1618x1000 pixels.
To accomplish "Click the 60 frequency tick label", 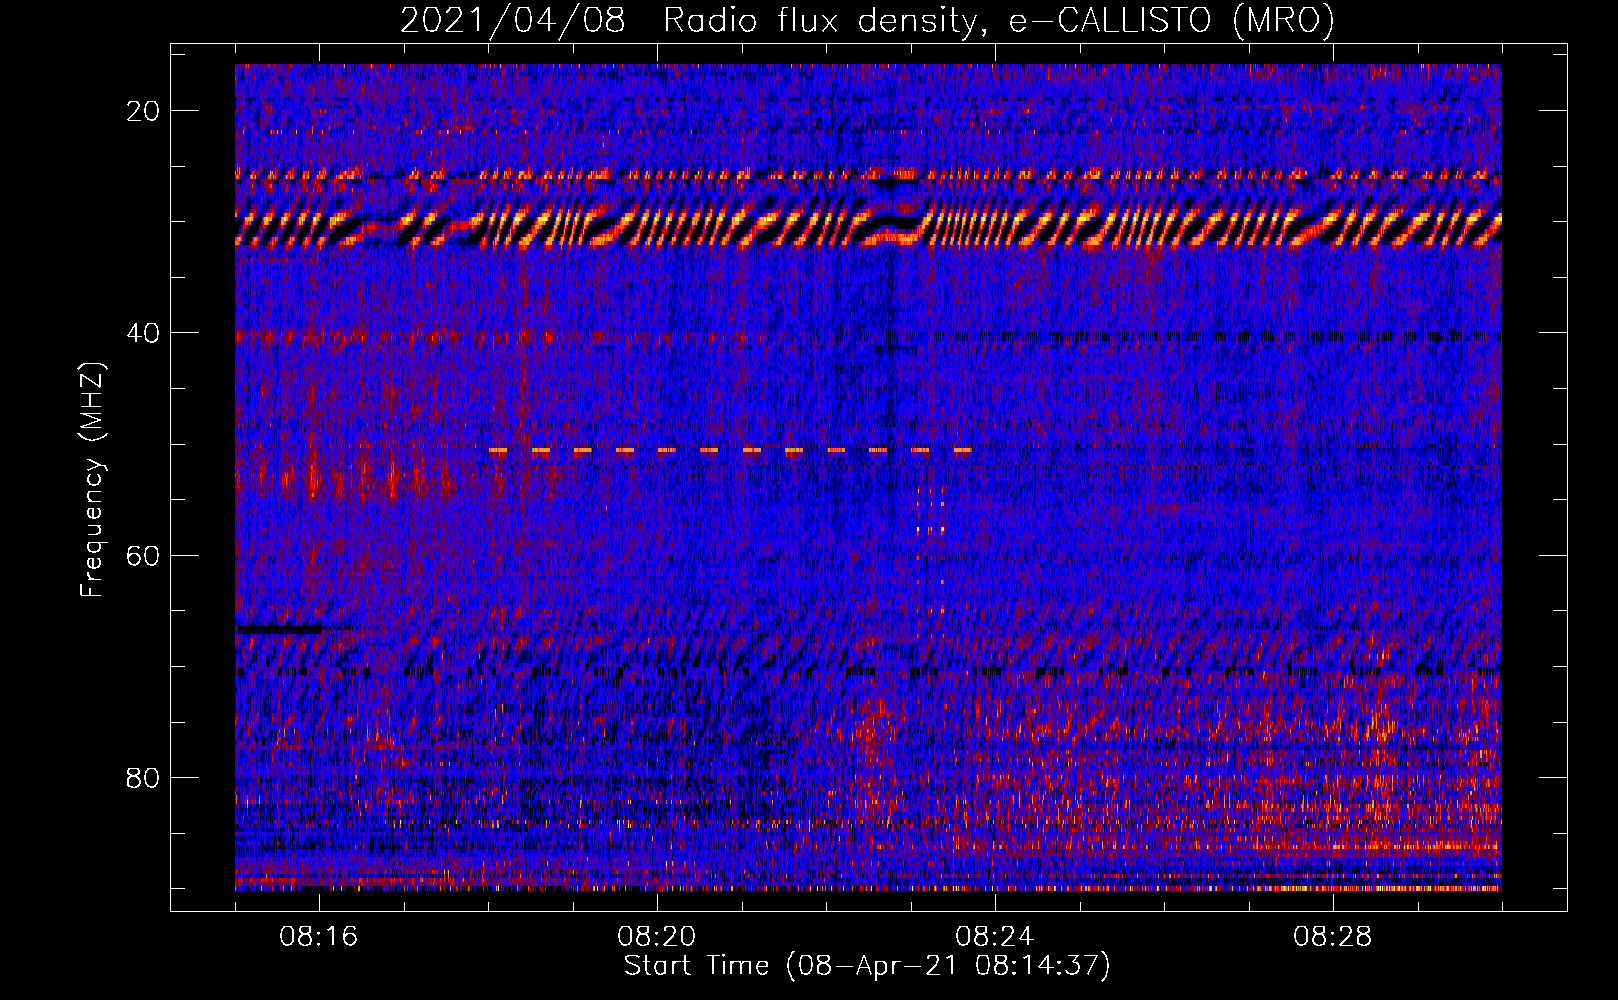I will [x=143, y=555].
